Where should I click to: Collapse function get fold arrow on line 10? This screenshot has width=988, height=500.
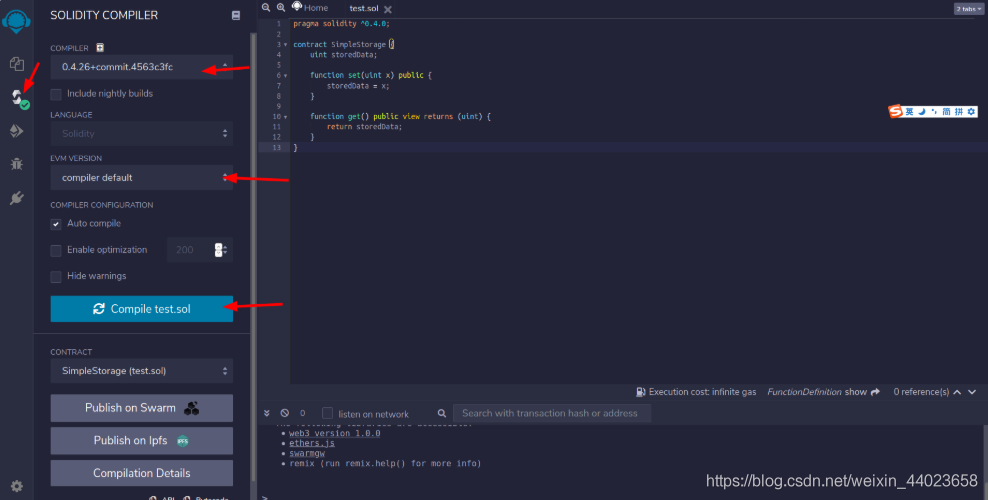[285, 117]
